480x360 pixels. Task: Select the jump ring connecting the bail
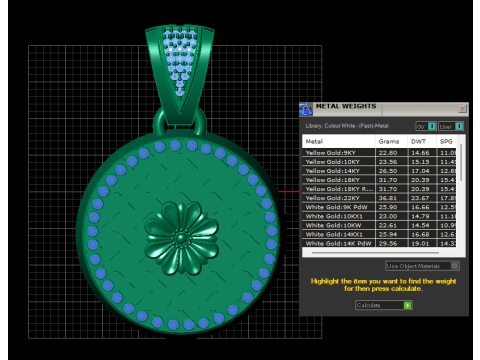180,122
